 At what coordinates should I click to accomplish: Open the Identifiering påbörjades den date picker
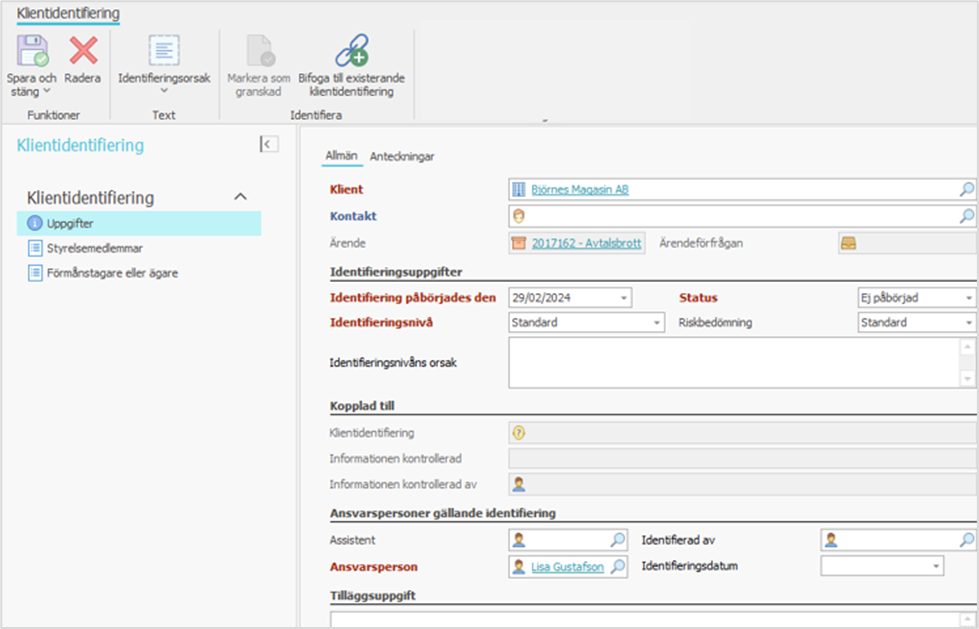click(624, 298)
